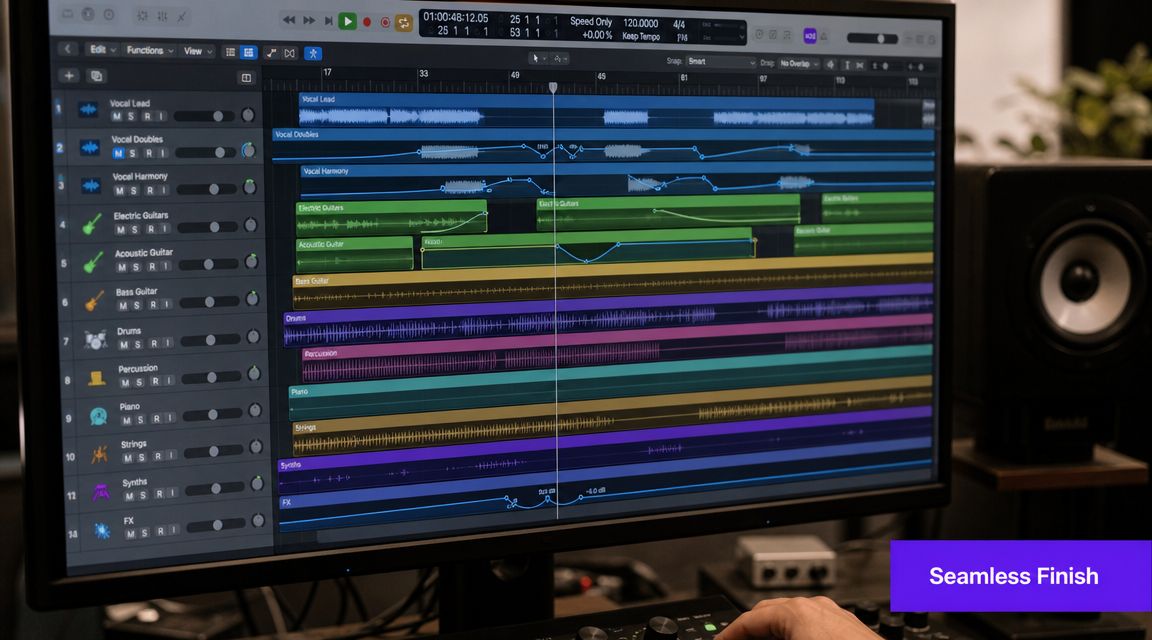The width and height of the screenshot is (1152, 640).
Task: Click the Go to End transport button
Action: tap(328, 21)
